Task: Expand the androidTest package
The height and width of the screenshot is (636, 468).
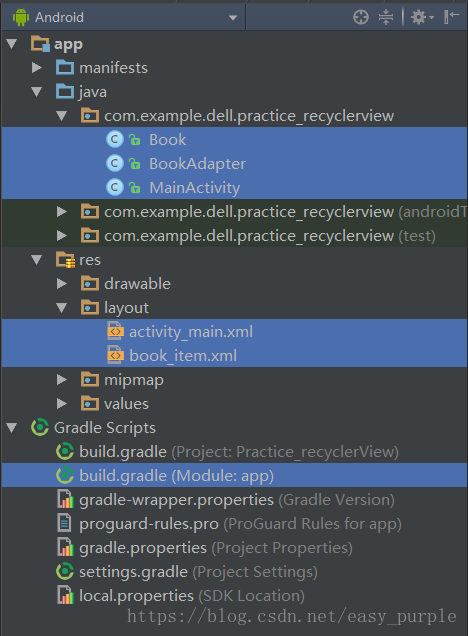Action: (x=62, y=211)
